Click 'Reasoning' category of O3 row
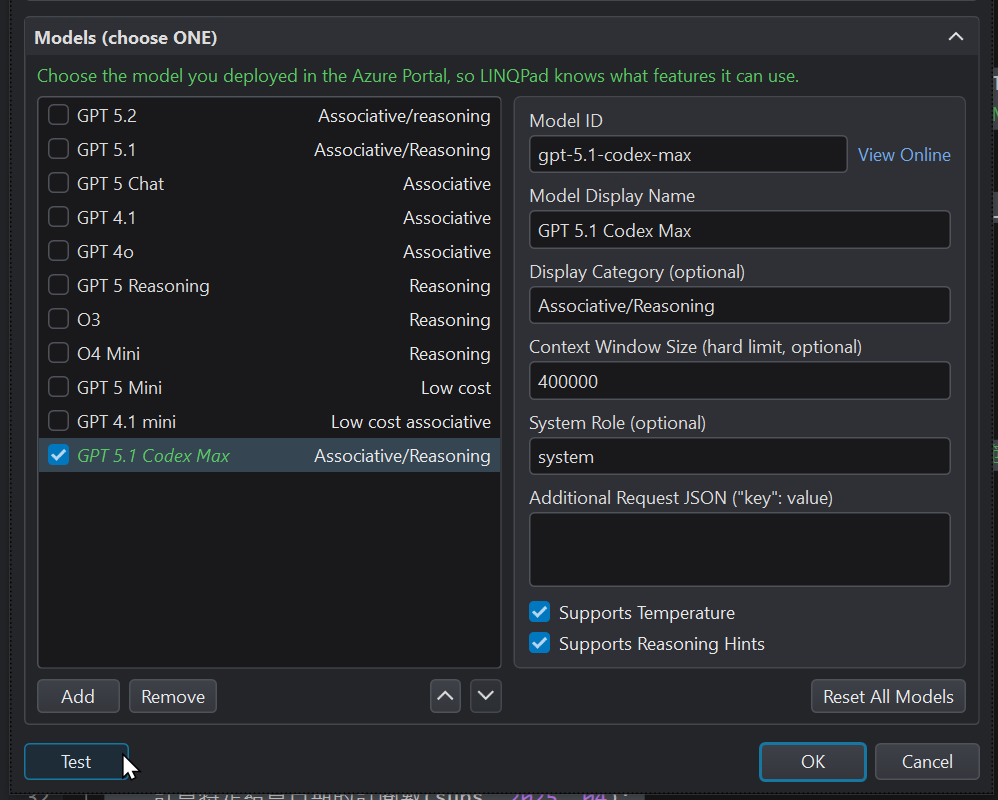Viewport: 998px width, 800px height. [x=449, y=319]
